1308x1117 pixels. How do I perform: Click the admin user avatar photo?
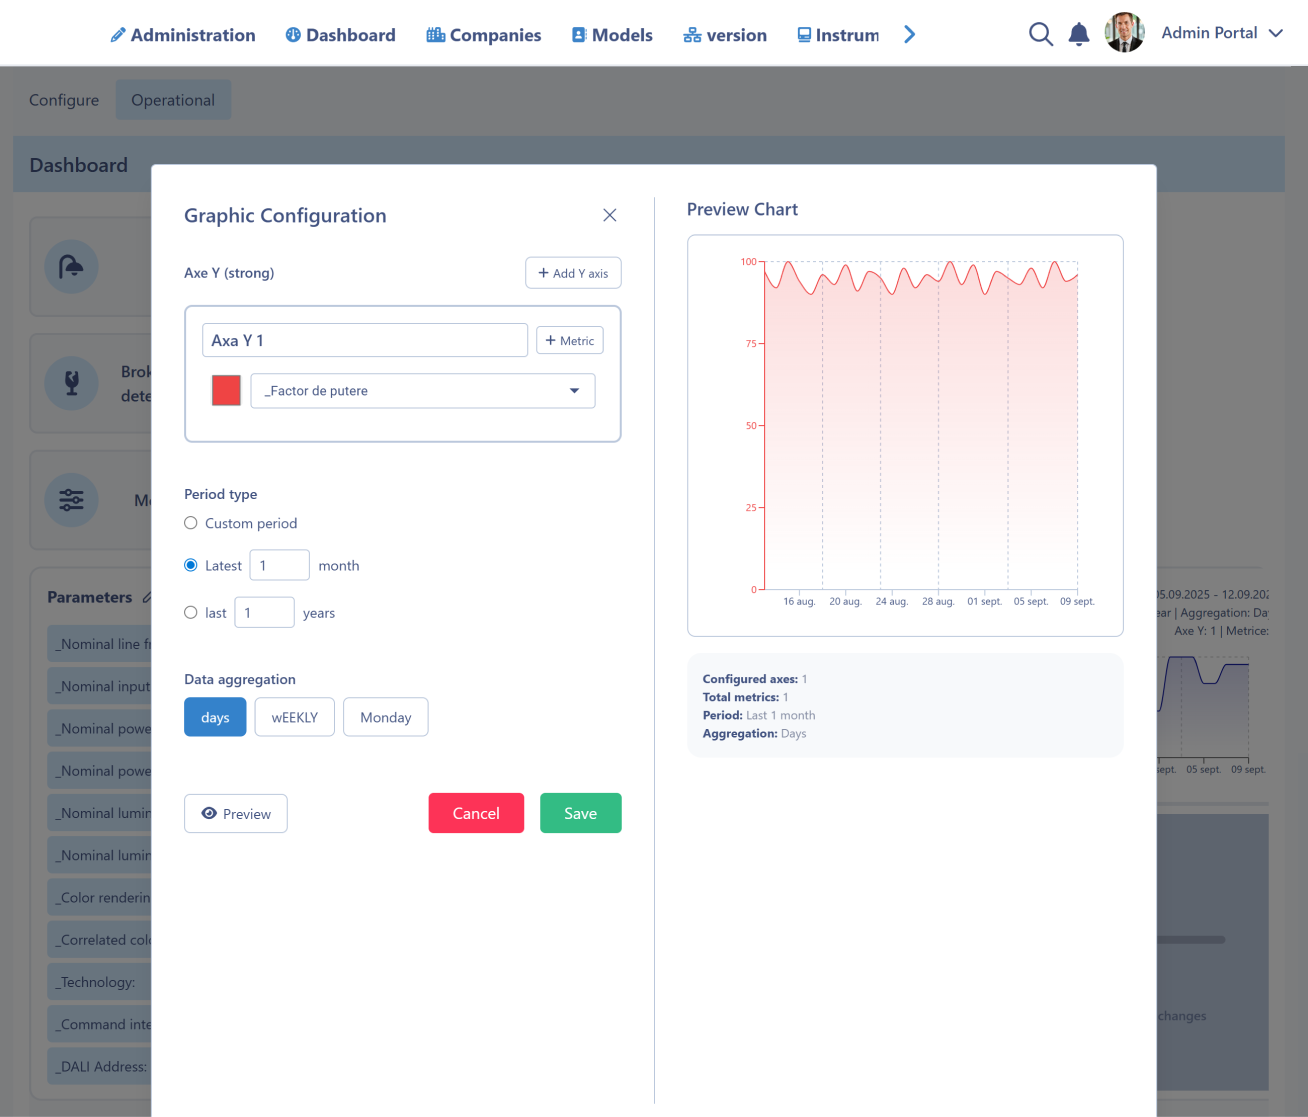1124,33
